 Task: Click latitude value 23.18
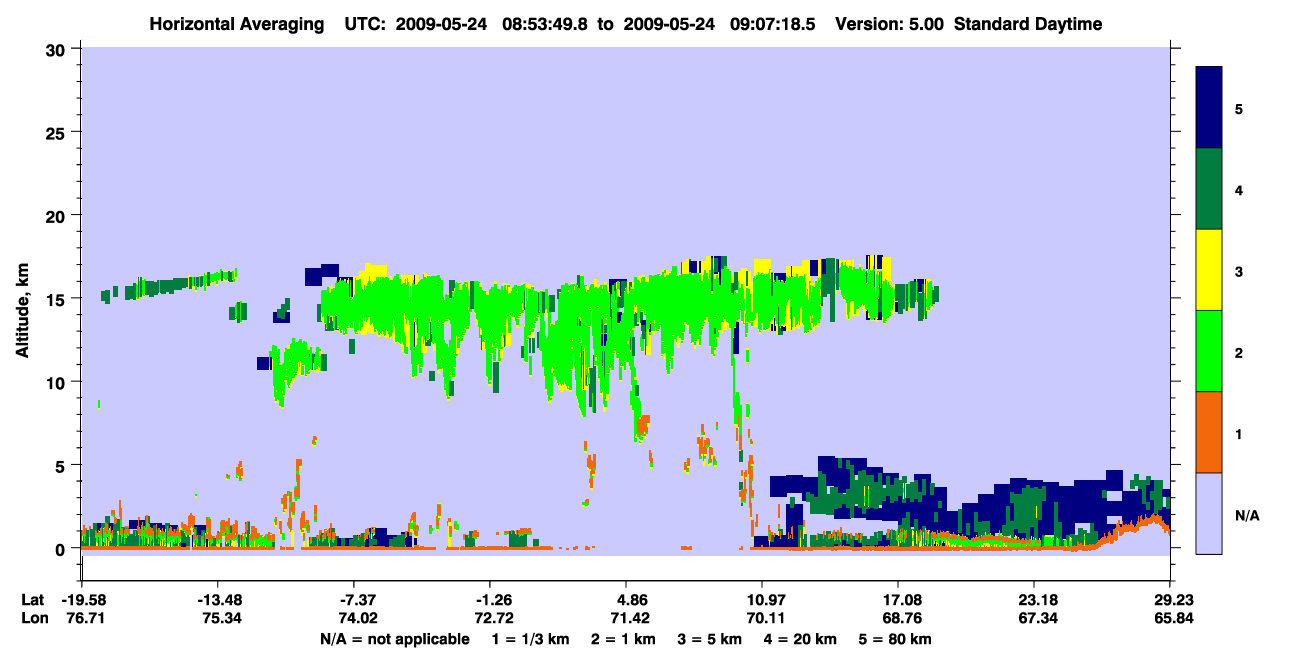(1034, 599)
